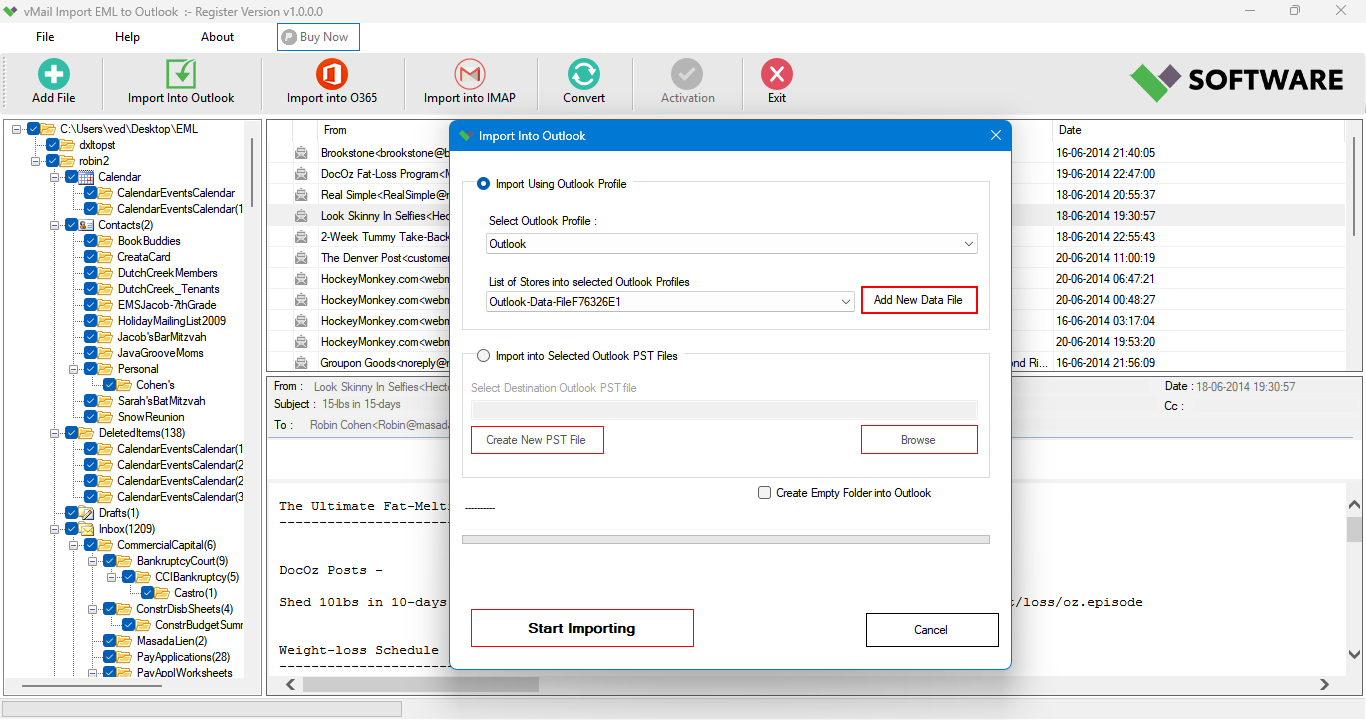
Task: Click scroll-down arrow of preview pane
Action: click(x=1354, y=655)
